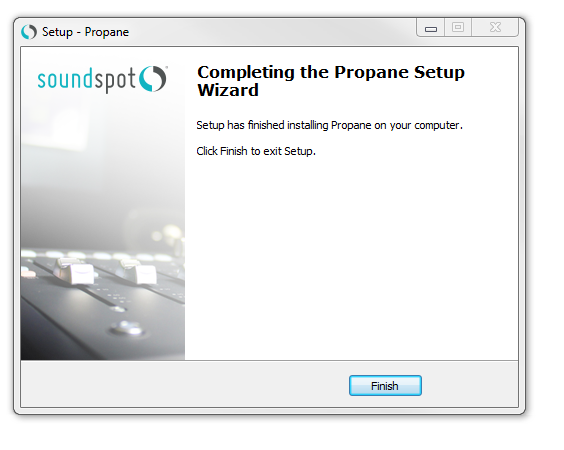The height and width of the screenshot is (450, 564).
Task: Click the greyed-out close X button
Action: [495, 27]
